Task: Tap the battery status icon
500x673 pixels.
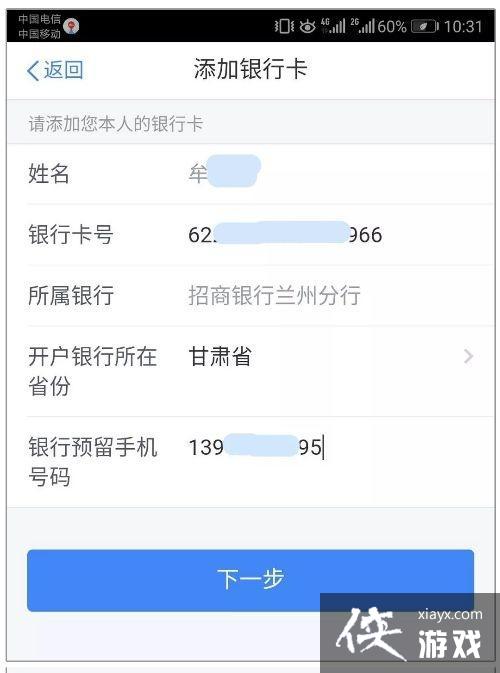Action: tap(424, 27)
